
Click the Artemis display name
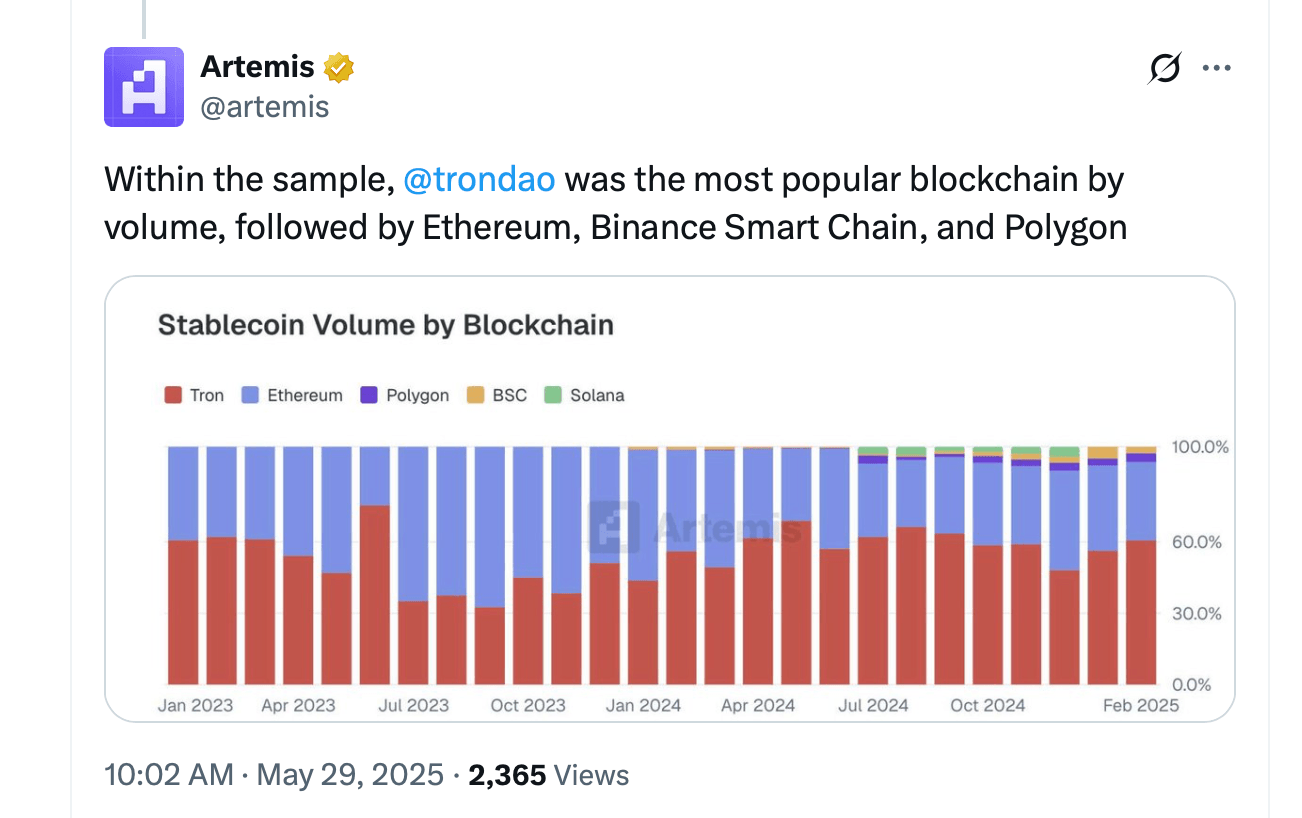[x=257, y=67]
